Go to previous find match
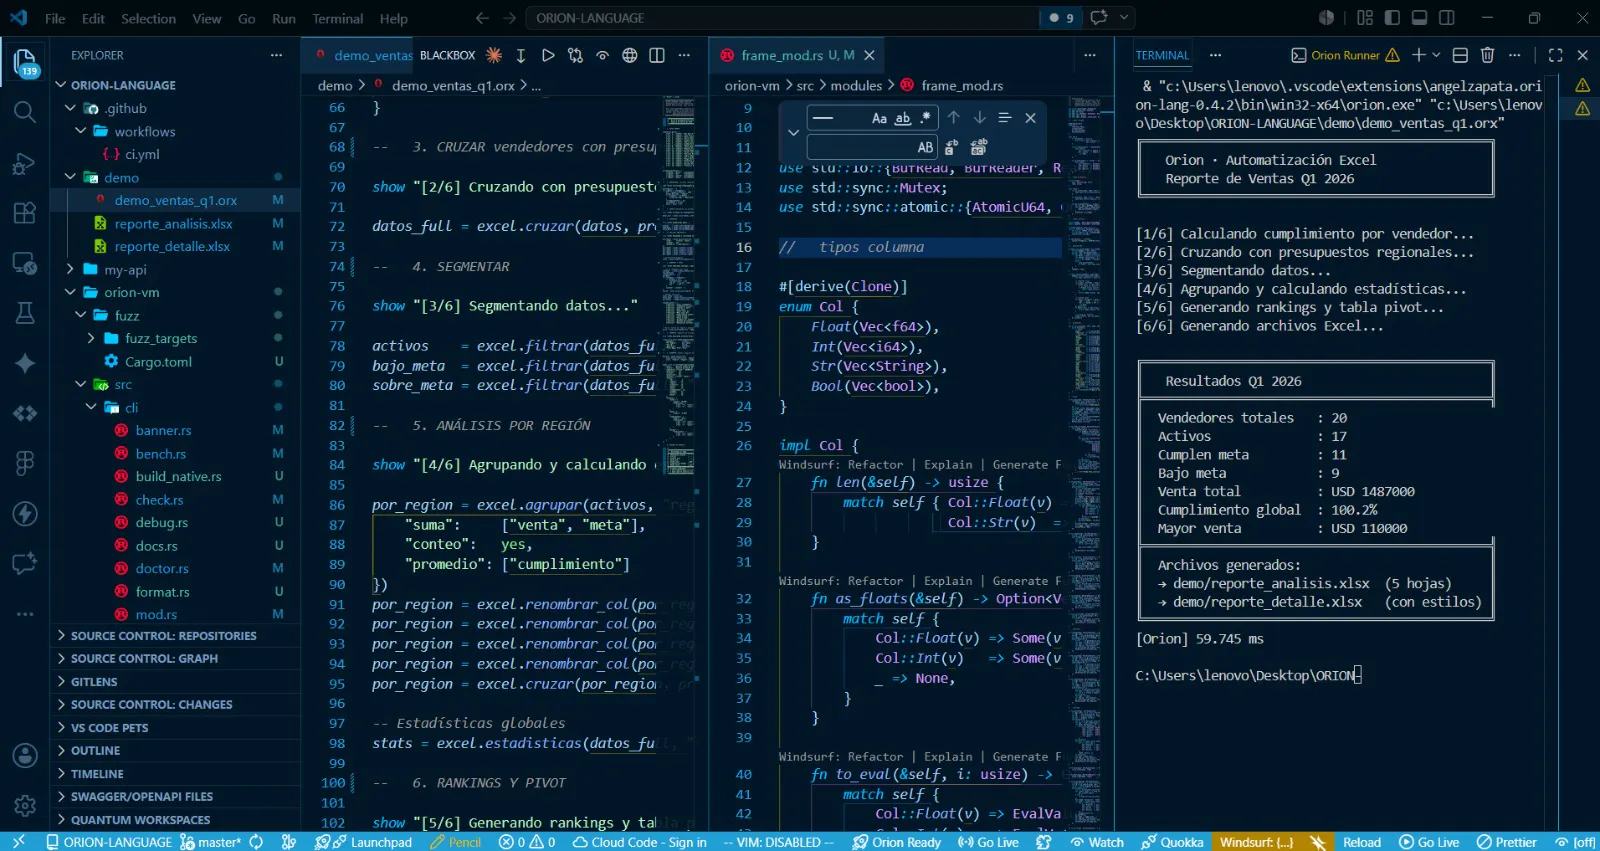The width and height of the screenshot is (1600, 851). [x=954, y=118]
